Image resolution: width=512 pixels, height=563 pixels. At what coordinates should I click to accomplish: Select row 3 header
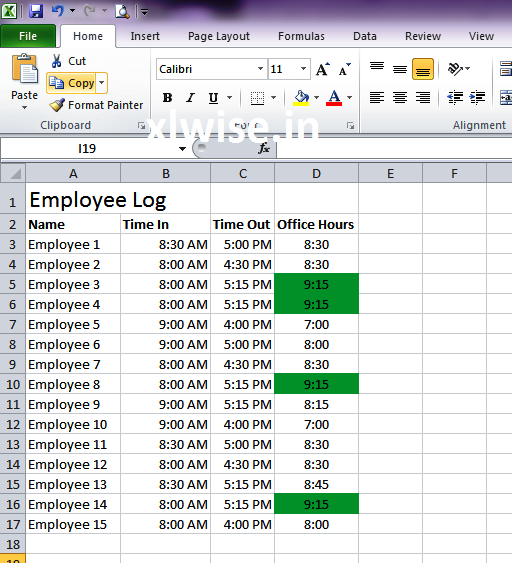point(13,245)
